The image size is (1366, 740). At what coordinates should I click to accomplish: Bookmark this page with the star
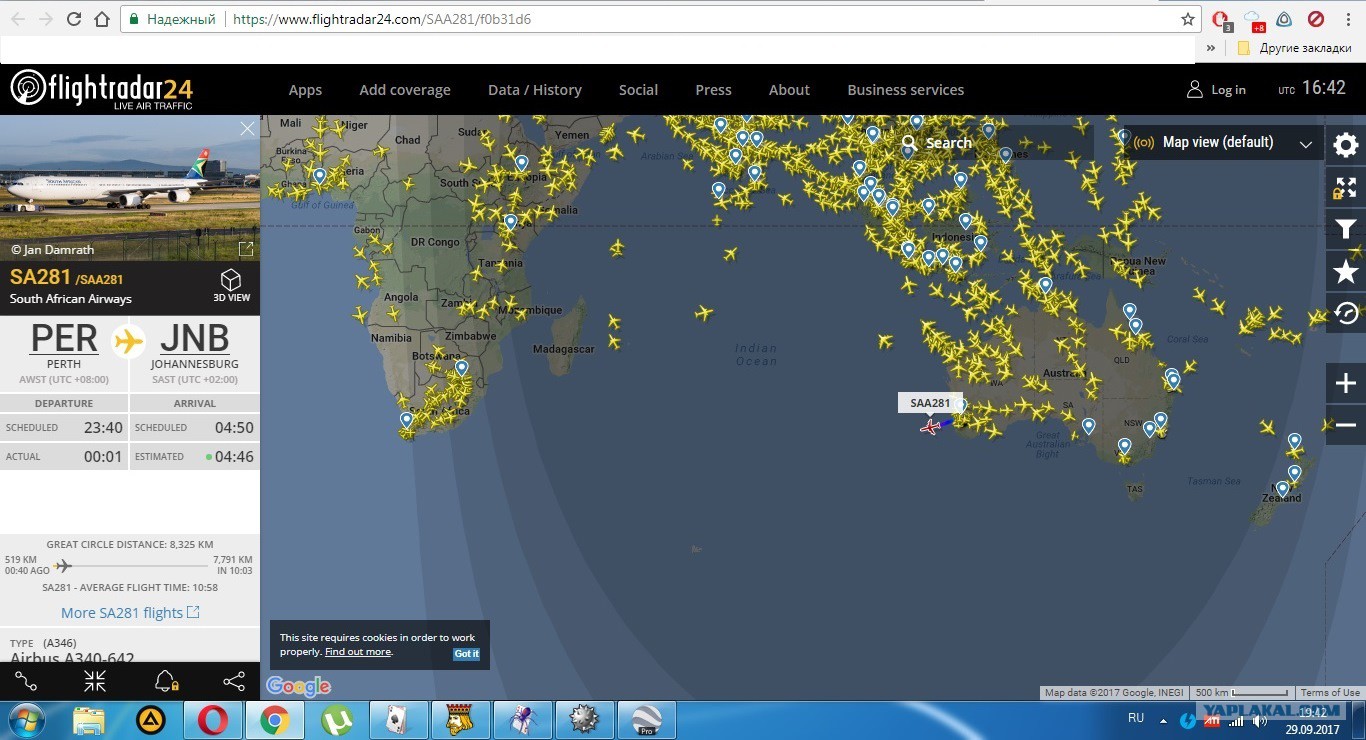pyautogui.click(x=1188, y=19)
